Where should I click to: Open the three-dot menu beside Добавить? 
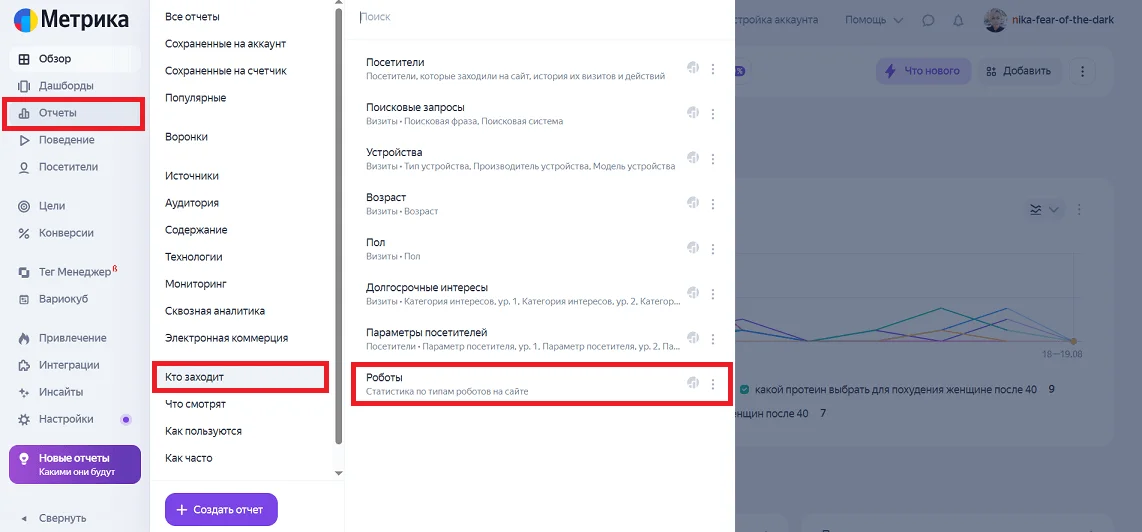tap(1082, 71)
